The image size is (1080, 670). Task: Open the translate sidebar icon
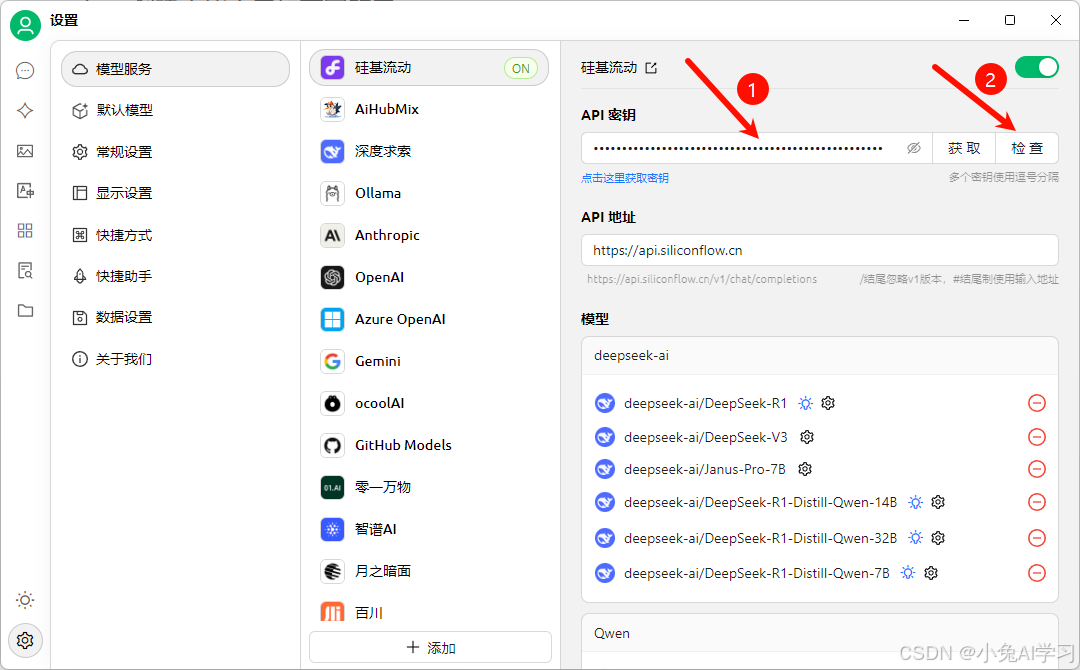(25, 191)
